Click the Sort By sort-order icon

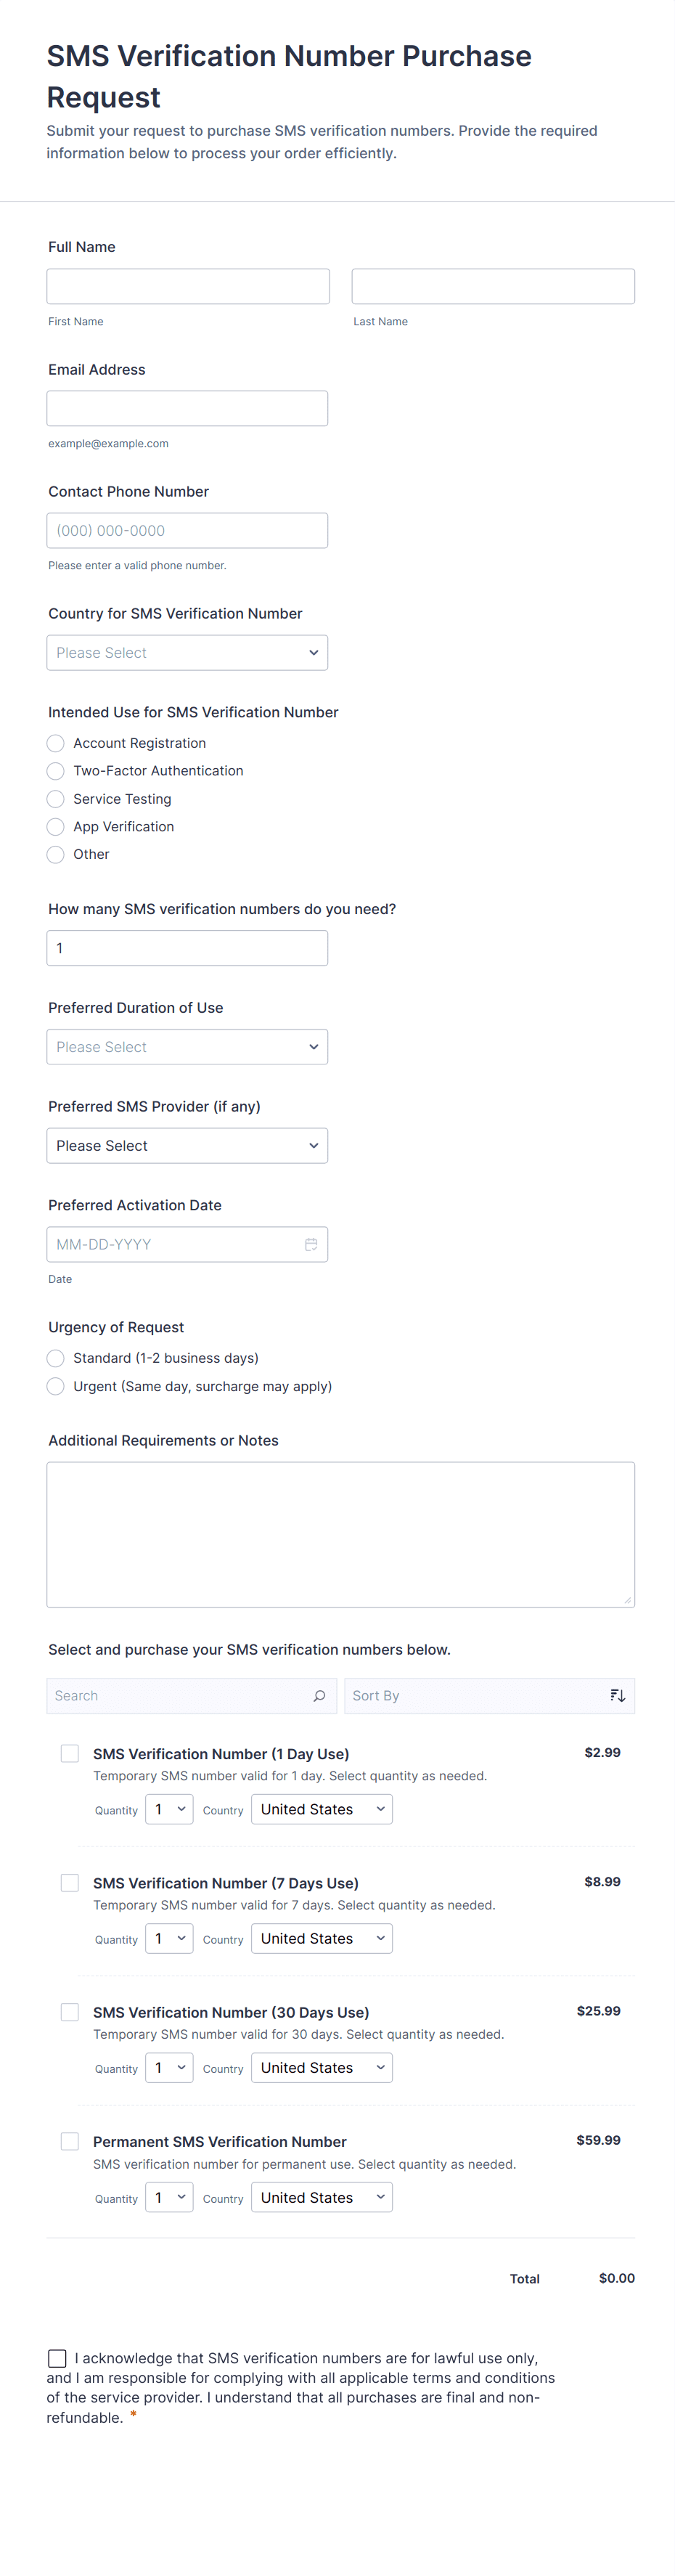coord(617,1696)
